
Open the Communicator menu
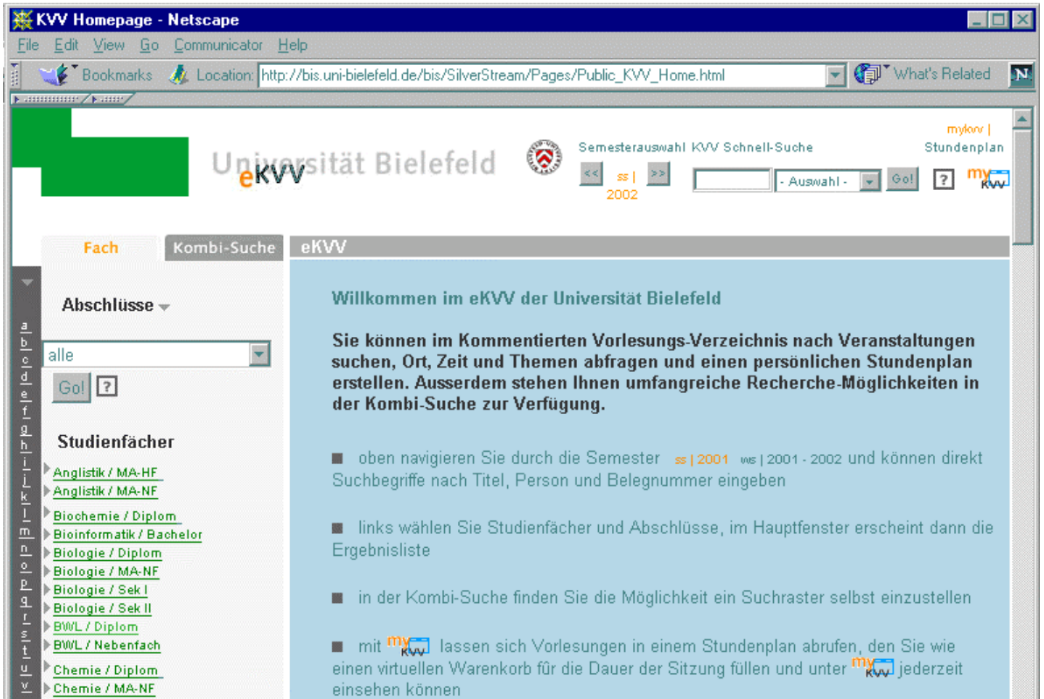pyautogui.click(x=218, y=45)
